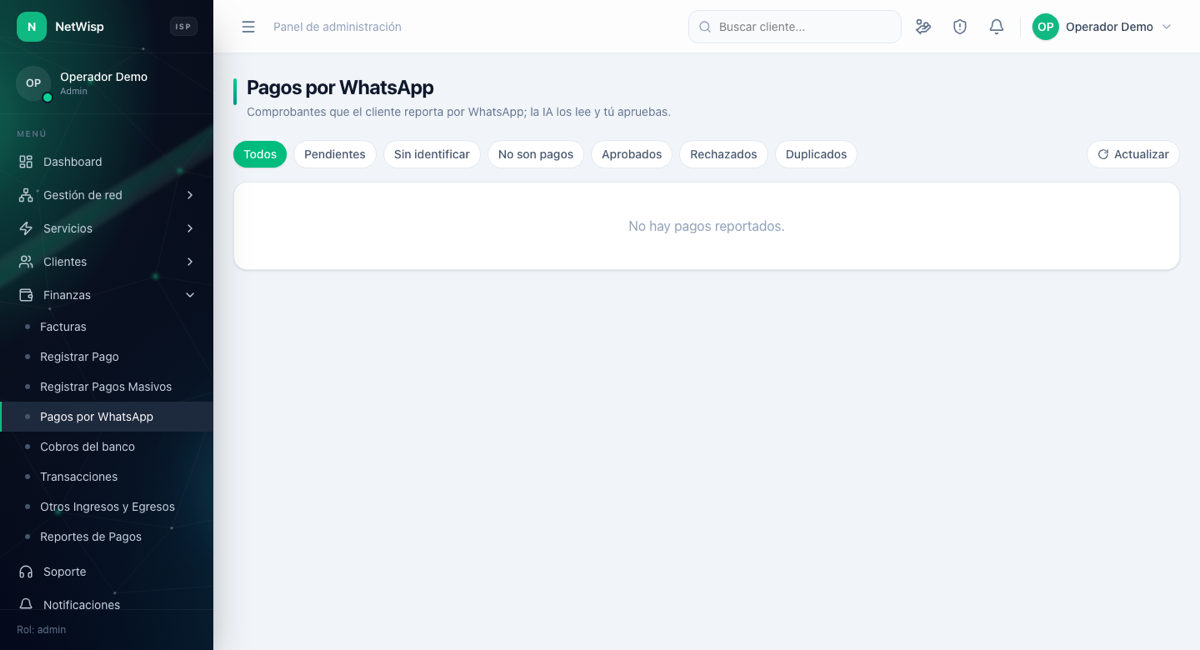The width and height of the screenshot is (1200, 650).
Task: Click the refresh icon in Actualizar button
Action: (1103, 154)
